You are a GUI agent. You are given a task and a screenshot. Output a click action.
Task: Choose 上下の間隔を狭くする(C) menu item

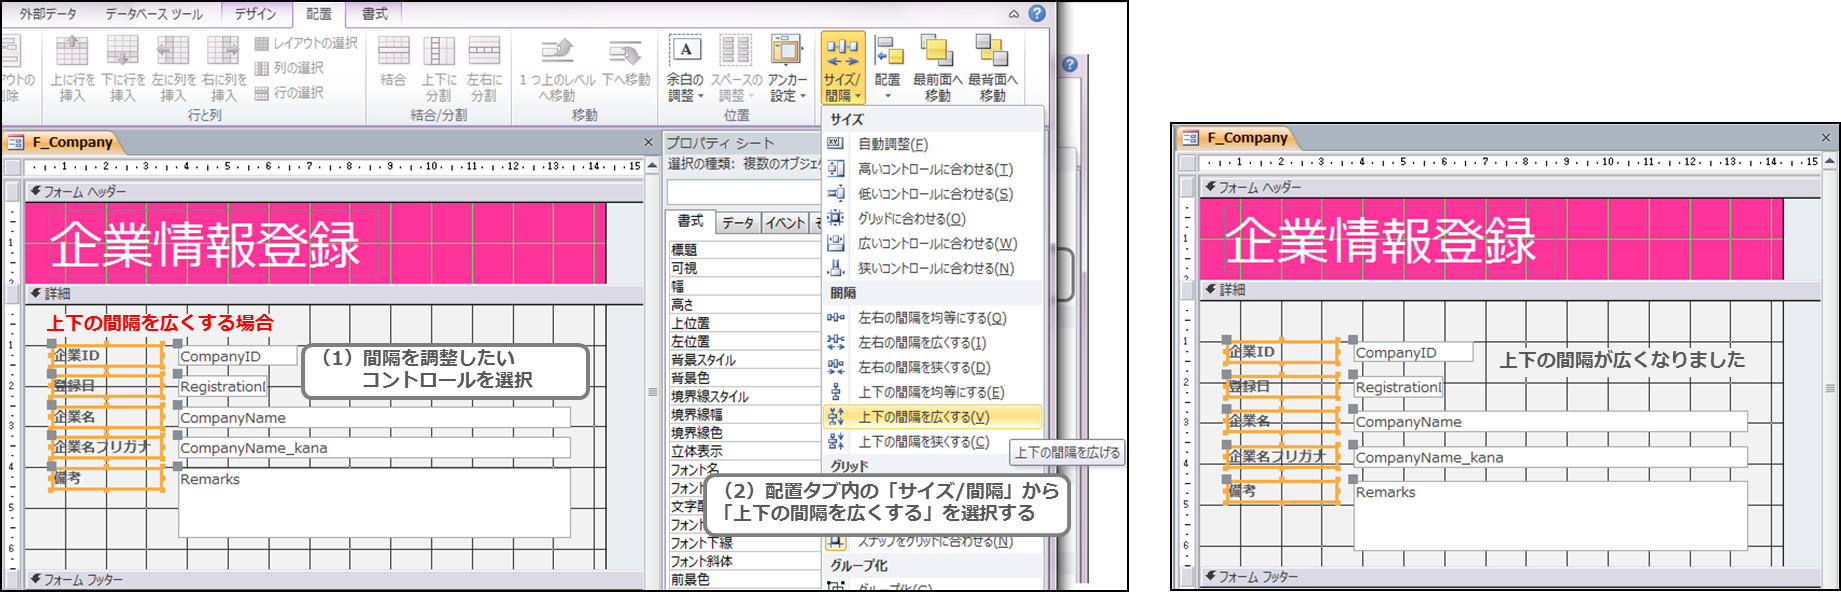click(x=933, y=441)
